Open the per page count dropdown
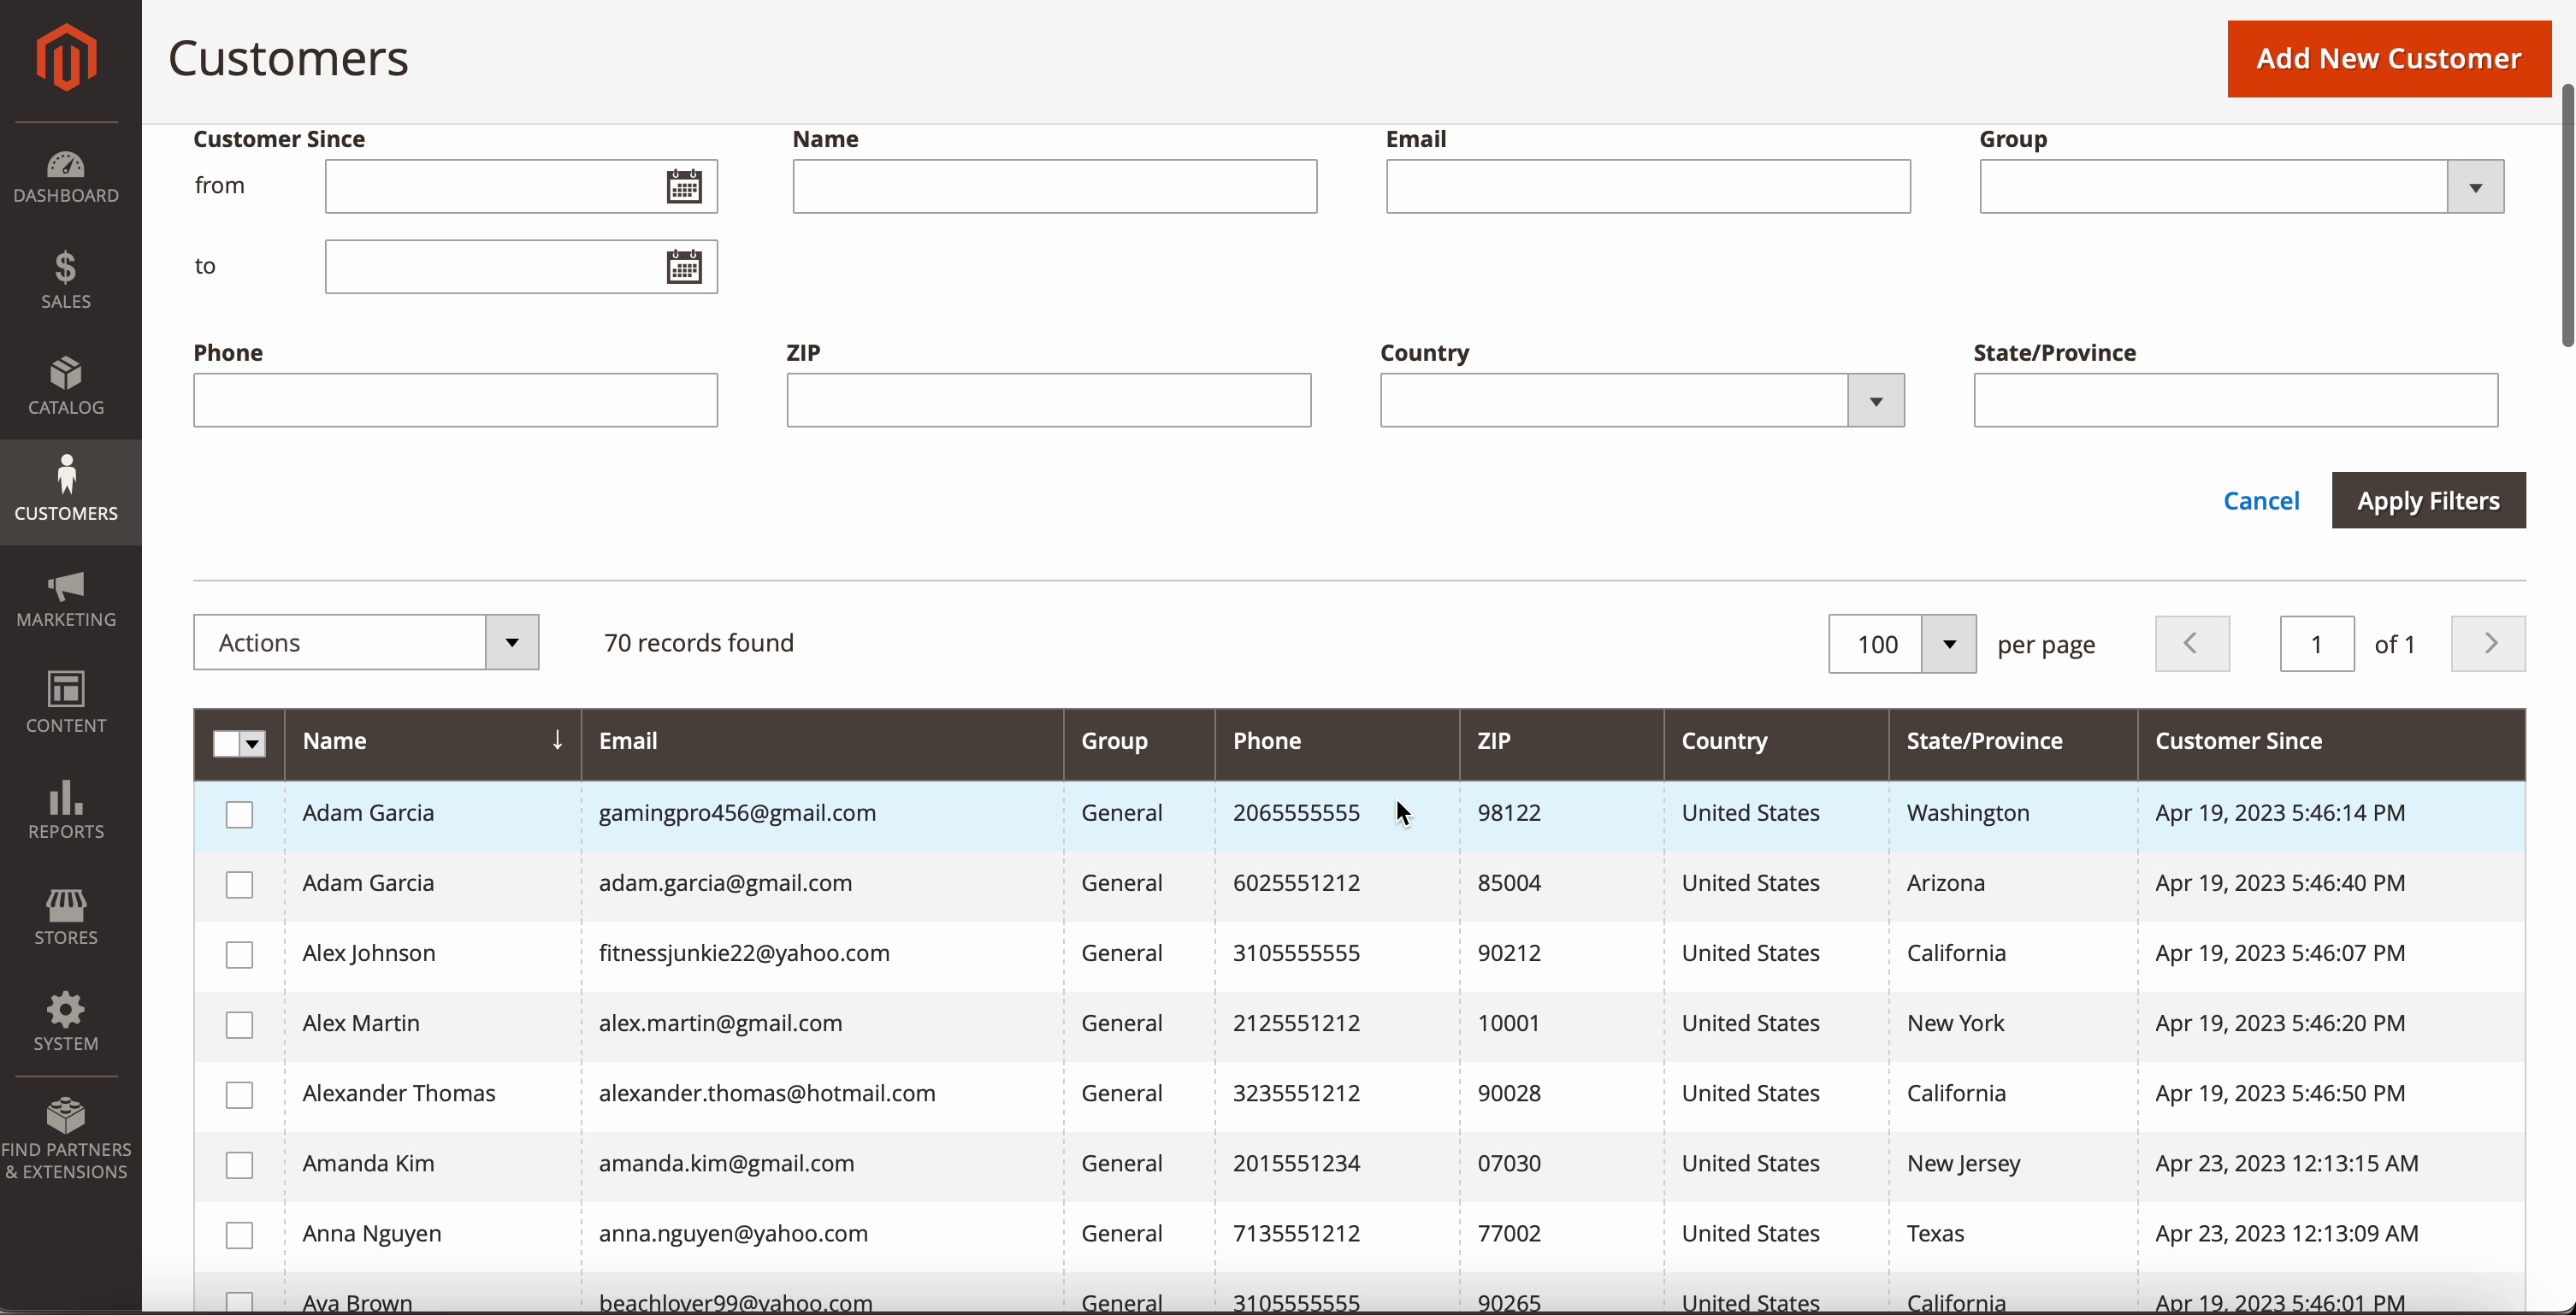Screen dimensions: 2576x1315 pyautogui.click(x=1948, y=644)
